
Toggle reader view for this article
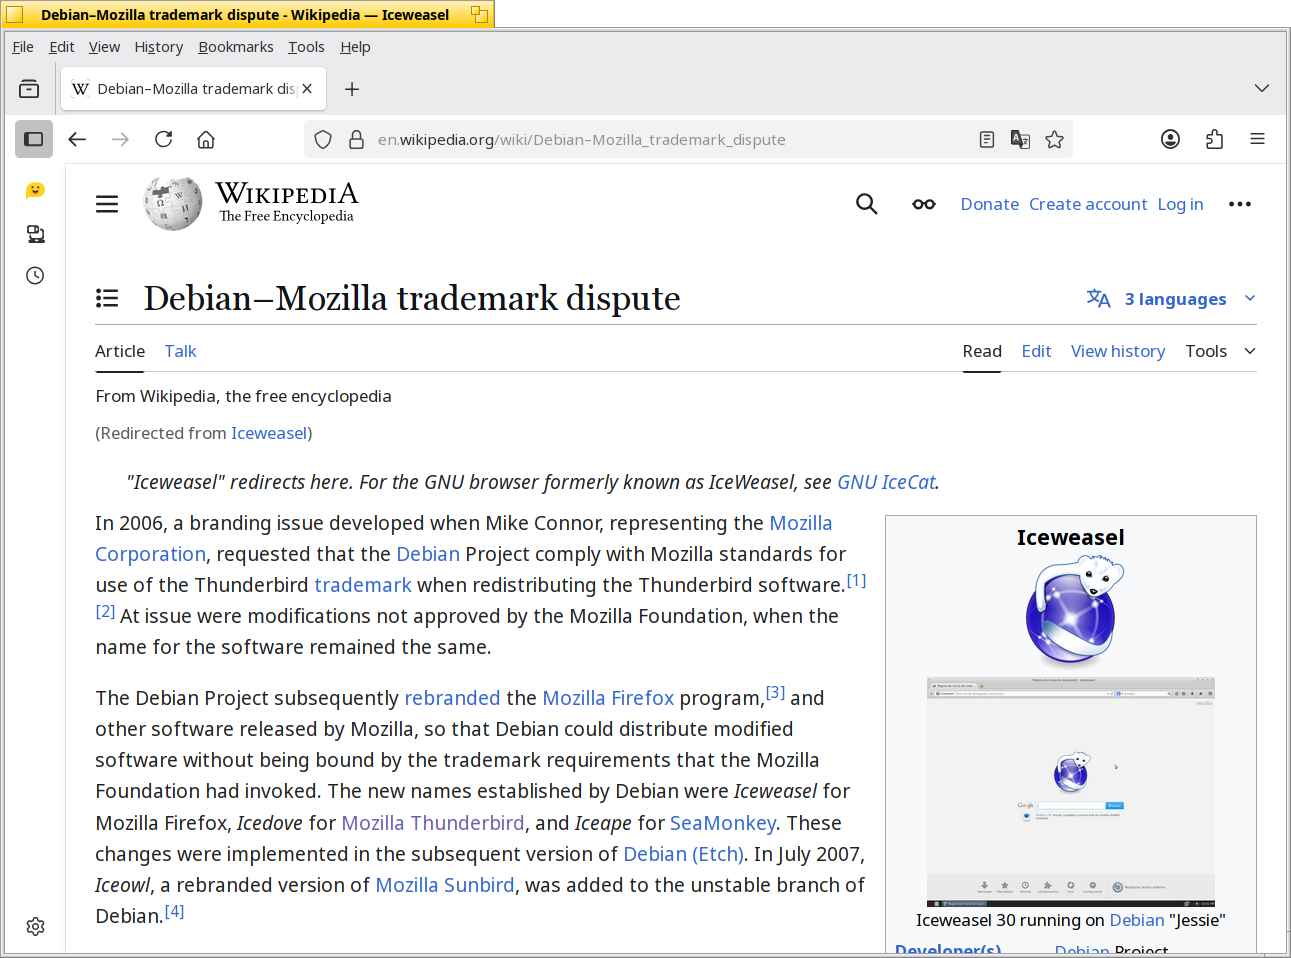coord(987,140)
